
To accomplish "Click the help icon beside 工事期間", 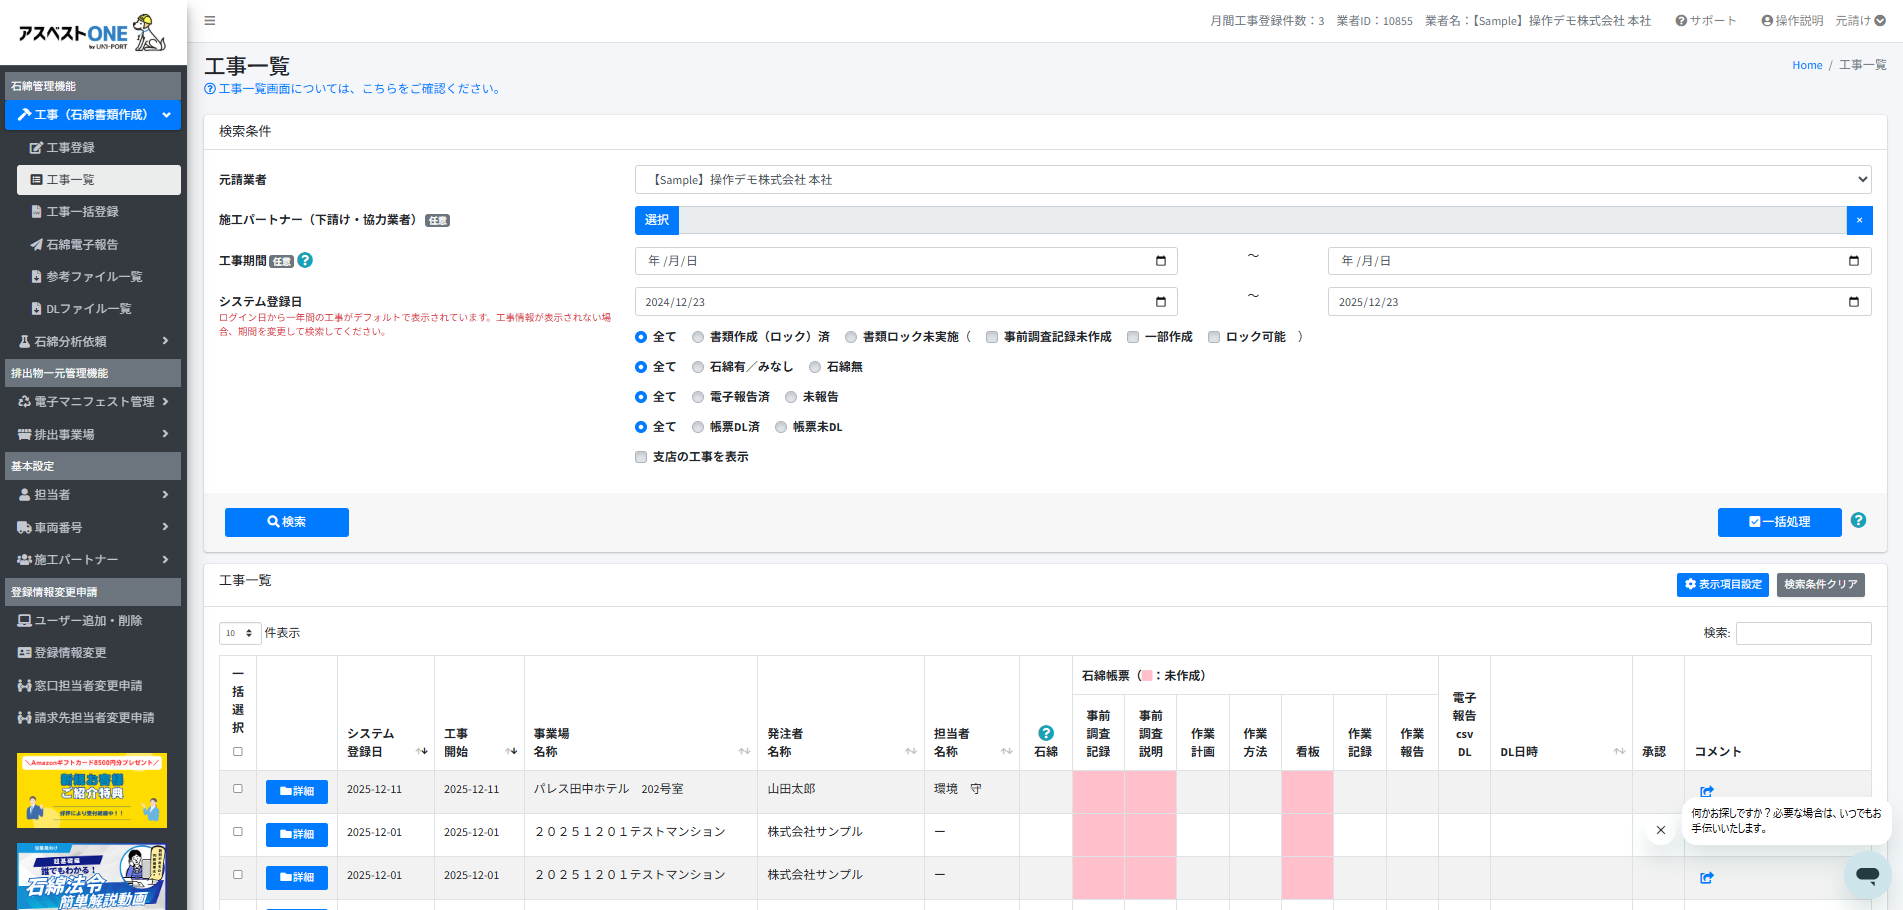I will tap(305, 260).
